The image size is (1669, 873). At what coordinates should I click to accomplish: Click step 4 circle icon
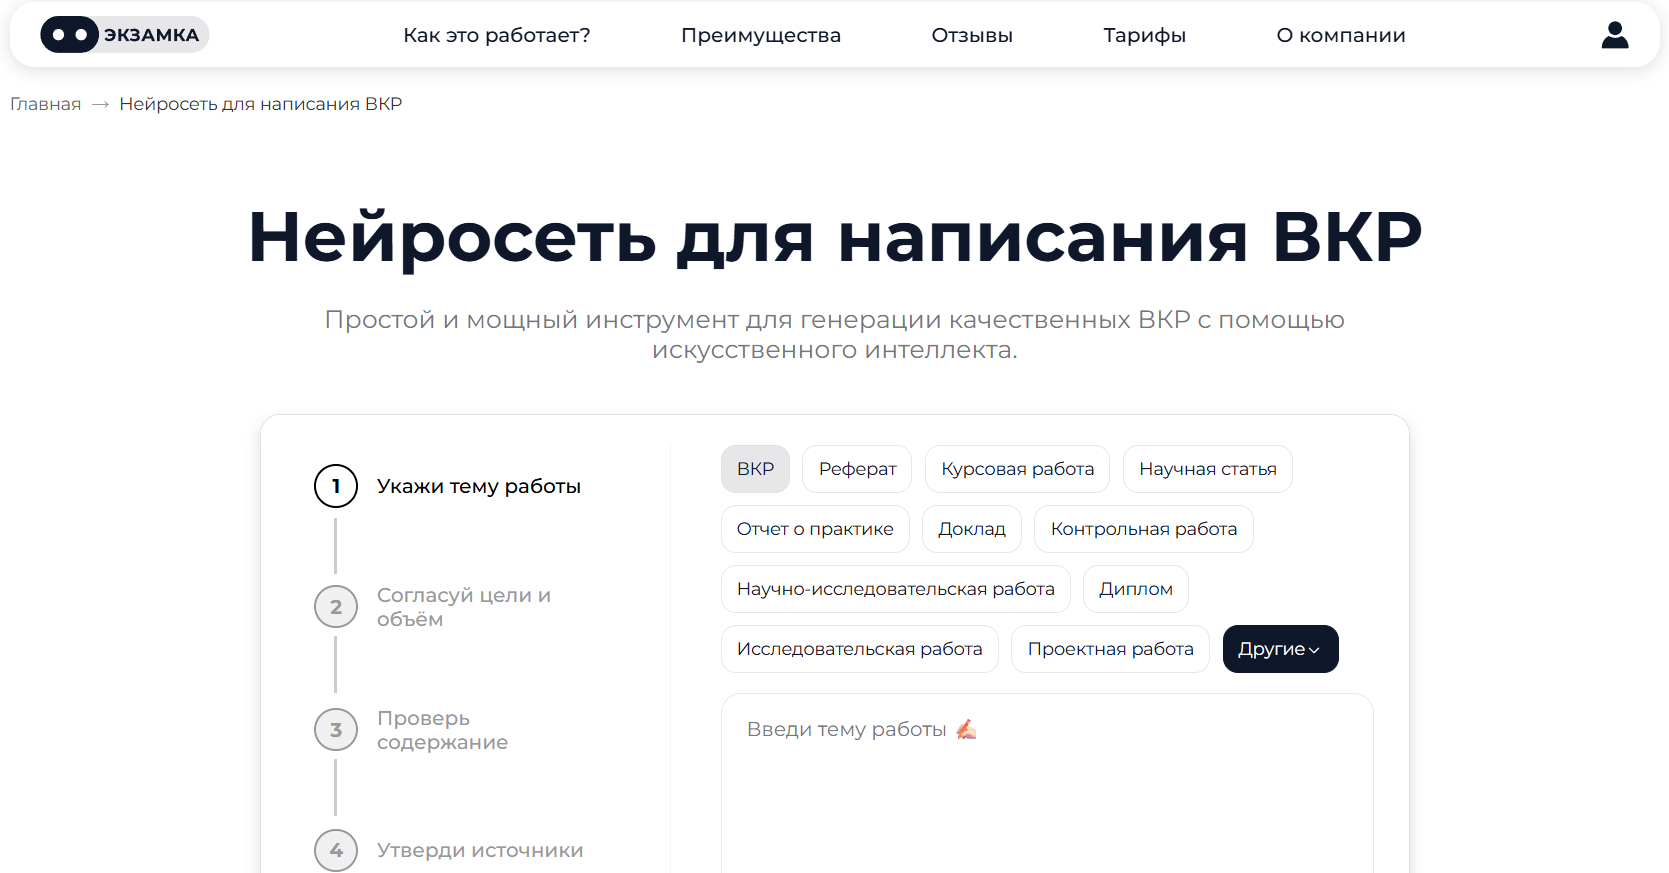point(336,850)
